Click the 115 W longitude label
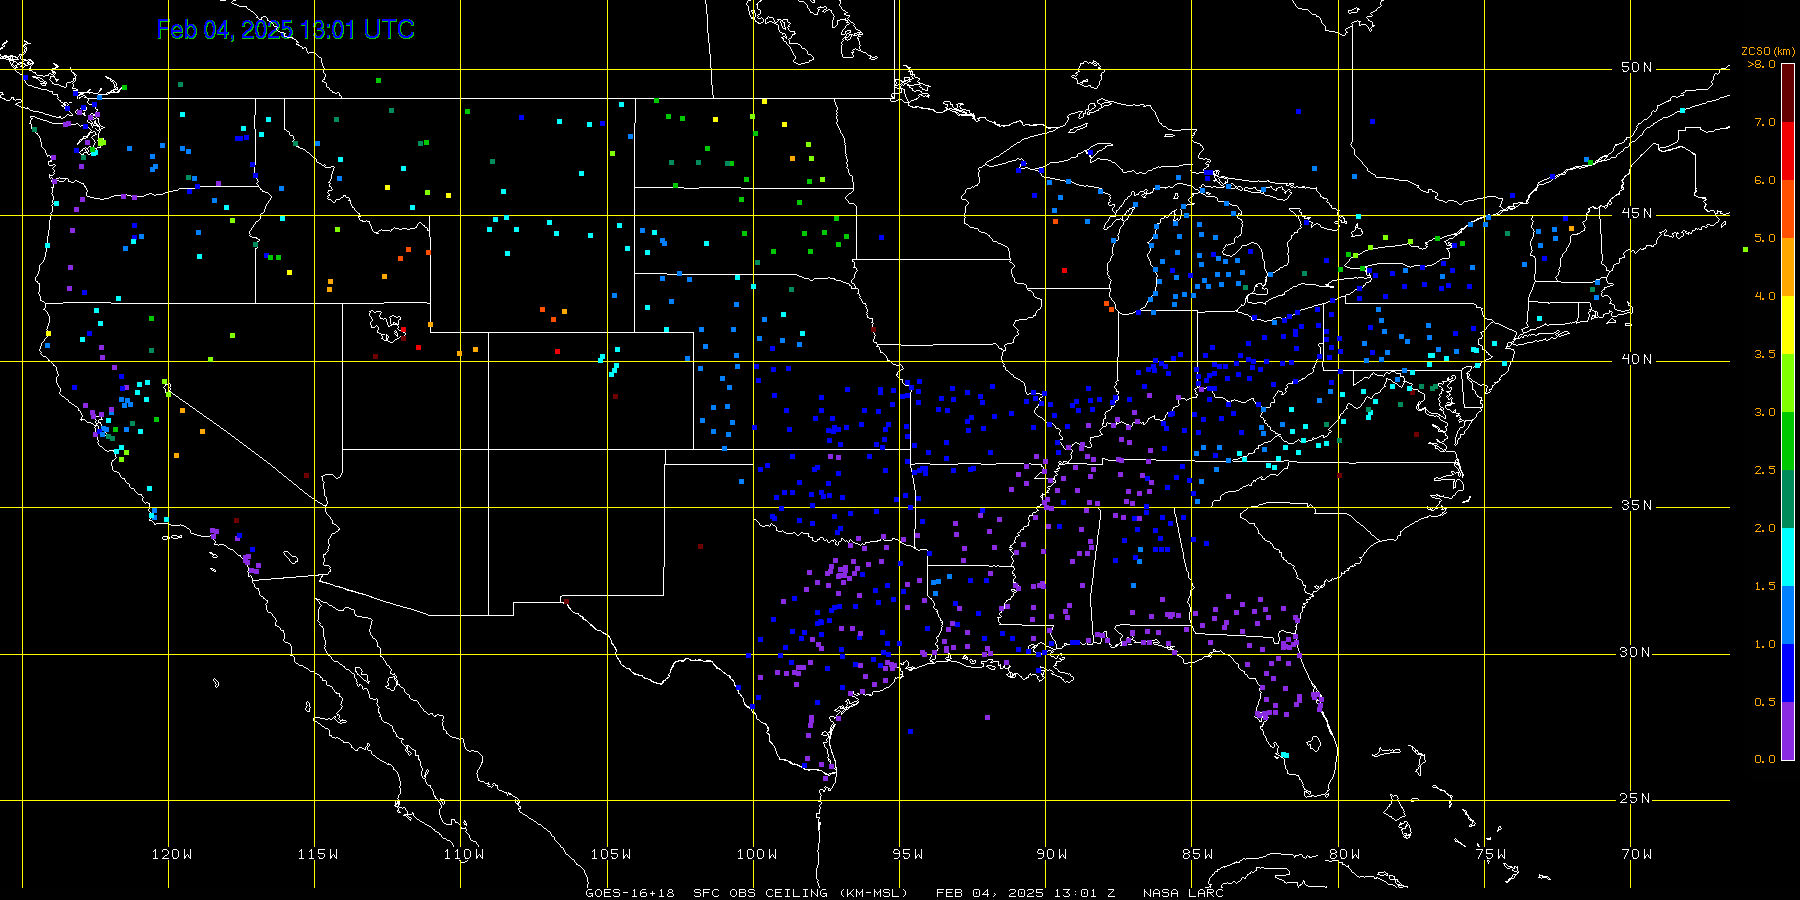This screenshot has width=1800, height=900. (318, 854)
